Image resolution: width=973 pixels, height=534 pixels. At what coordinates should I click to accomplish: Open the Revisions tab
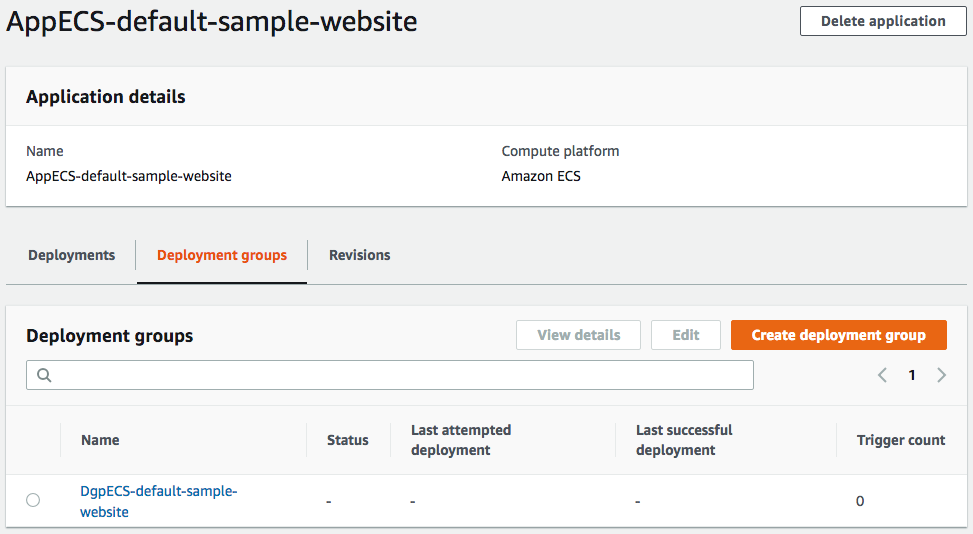[359, 255]
